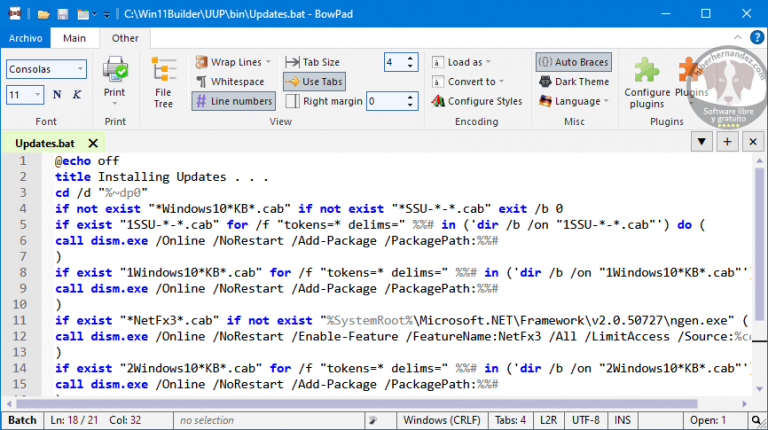Click vertical scrollbar up arrow
Screen dimensions: 768x430
pos(759,161)
